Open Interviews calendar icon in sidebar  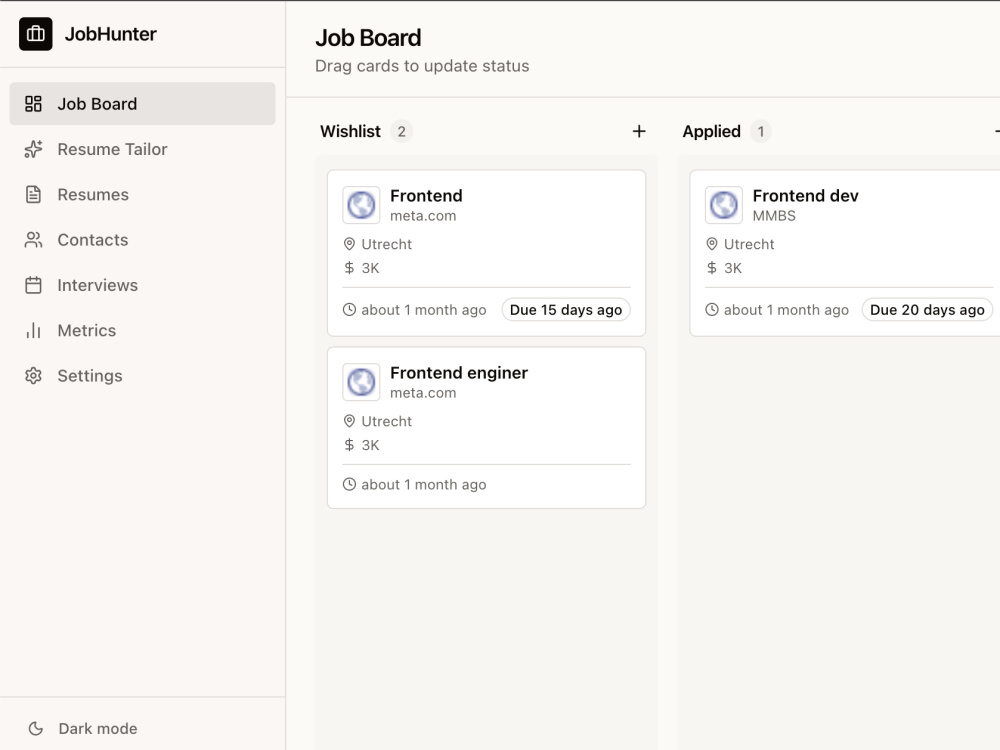coord(33,285)
